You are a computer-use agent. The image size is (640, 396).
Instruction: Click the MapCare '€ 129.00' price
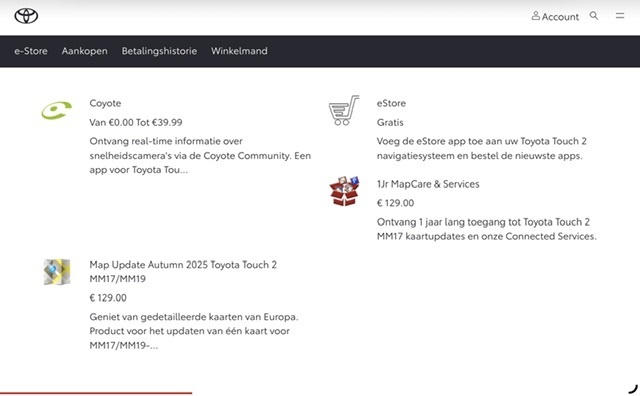pyautogui.click(x=395, y=203)
